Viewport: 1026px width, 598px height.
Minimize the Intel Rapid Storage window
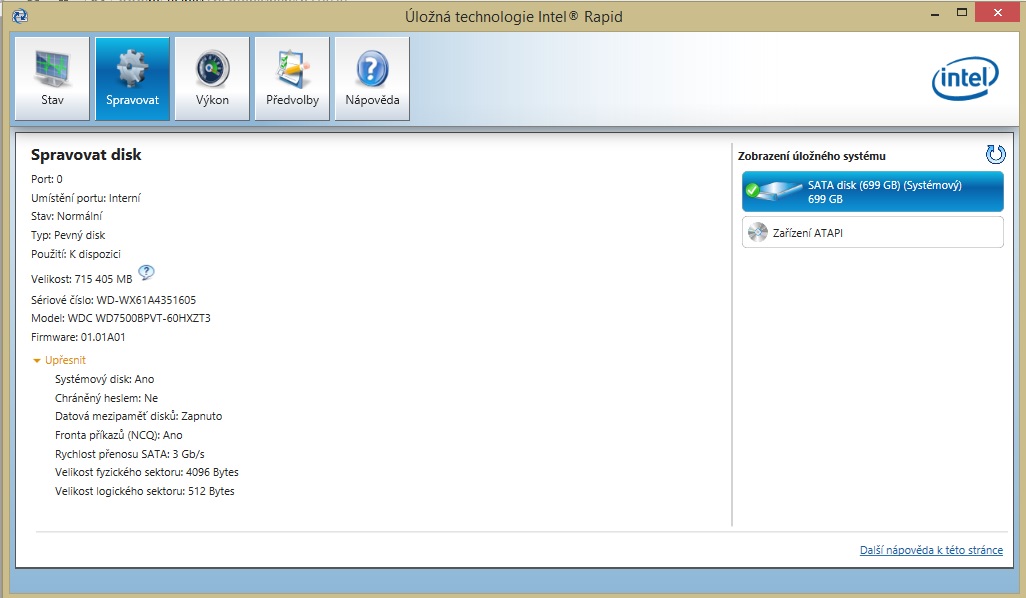pyautogui.click(x=936, y=12)
